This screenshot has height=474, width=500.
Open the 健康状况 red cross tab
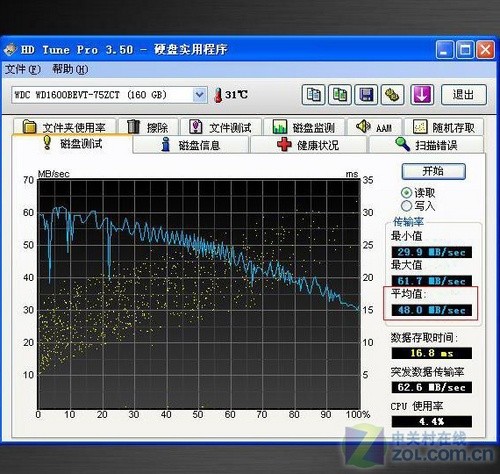308,145
